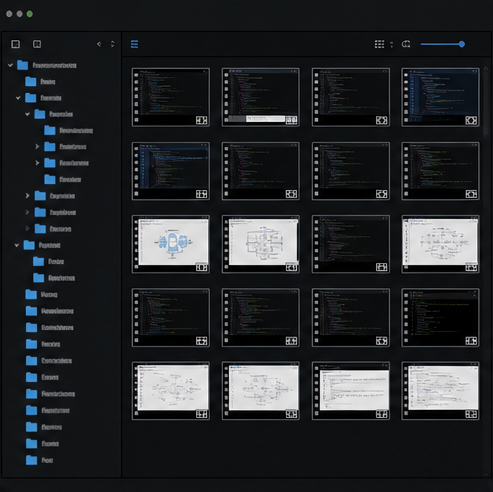The width and height of the screenshot is (493, 492).
Task: Click the leftmost square icon in sidebar header
Action: pos(16,44)
